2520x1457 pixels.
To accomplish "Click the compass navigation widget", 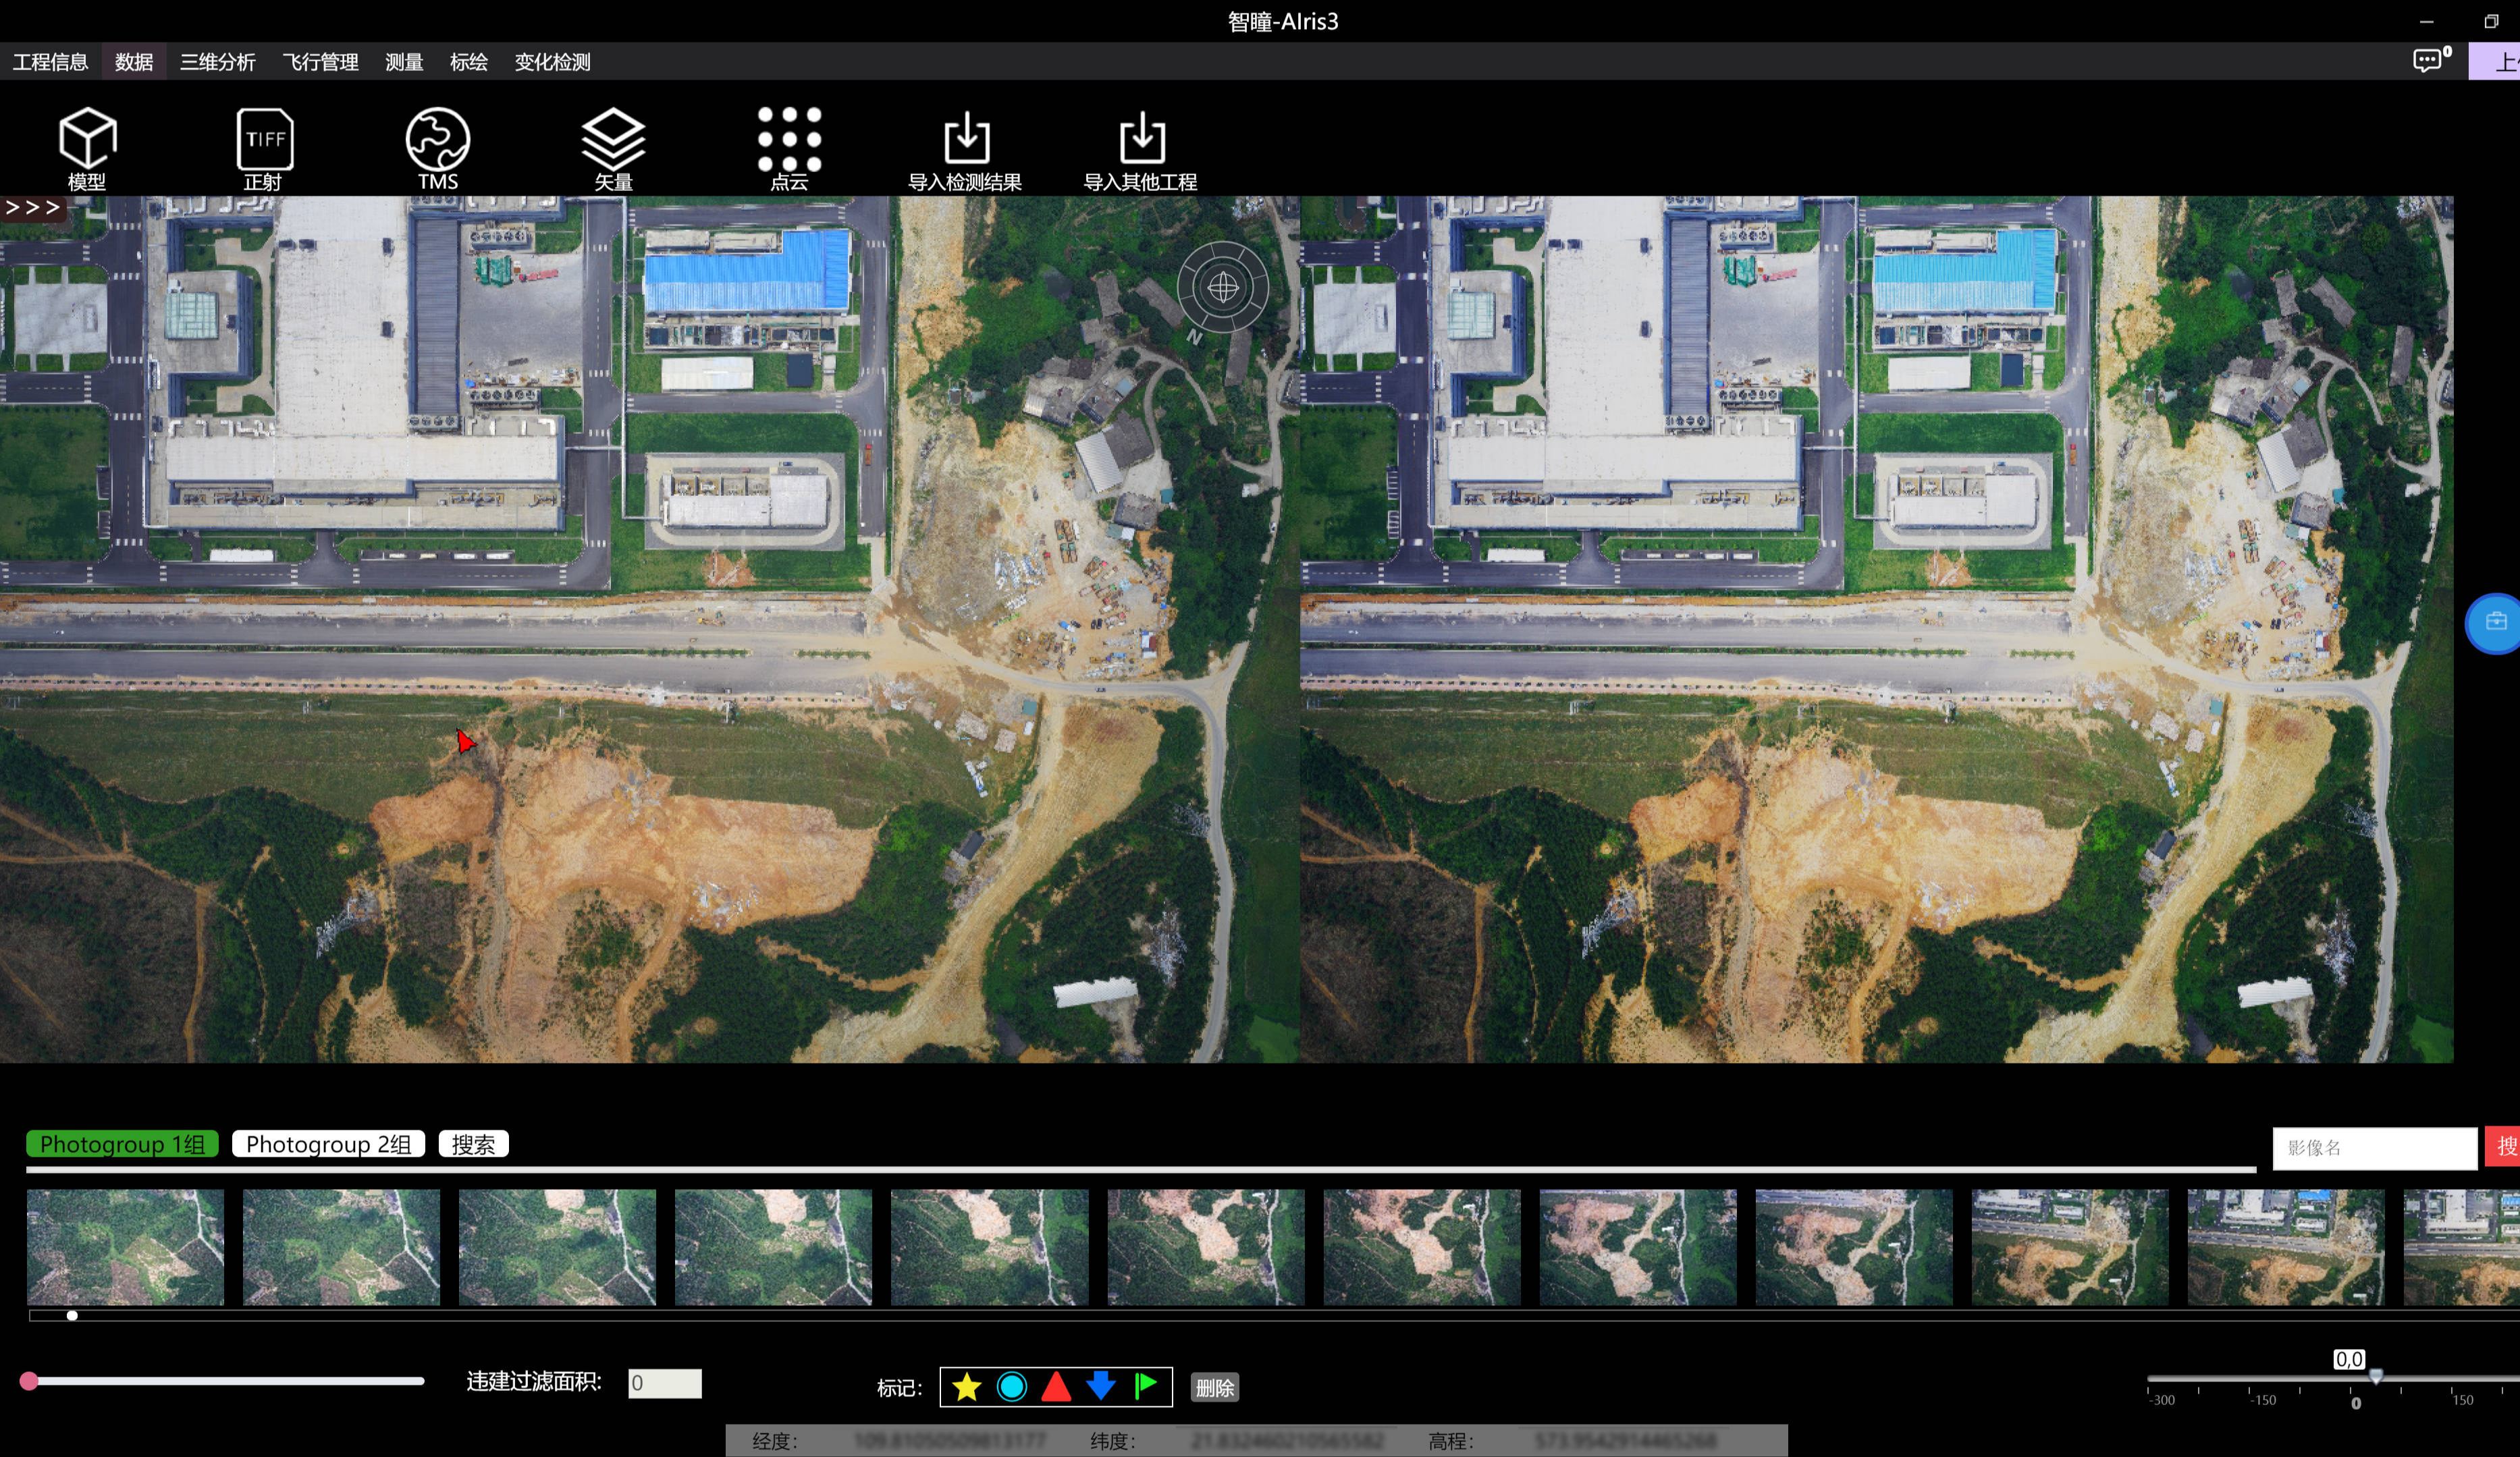I will pyautogui.click(x=1222, y=288).
